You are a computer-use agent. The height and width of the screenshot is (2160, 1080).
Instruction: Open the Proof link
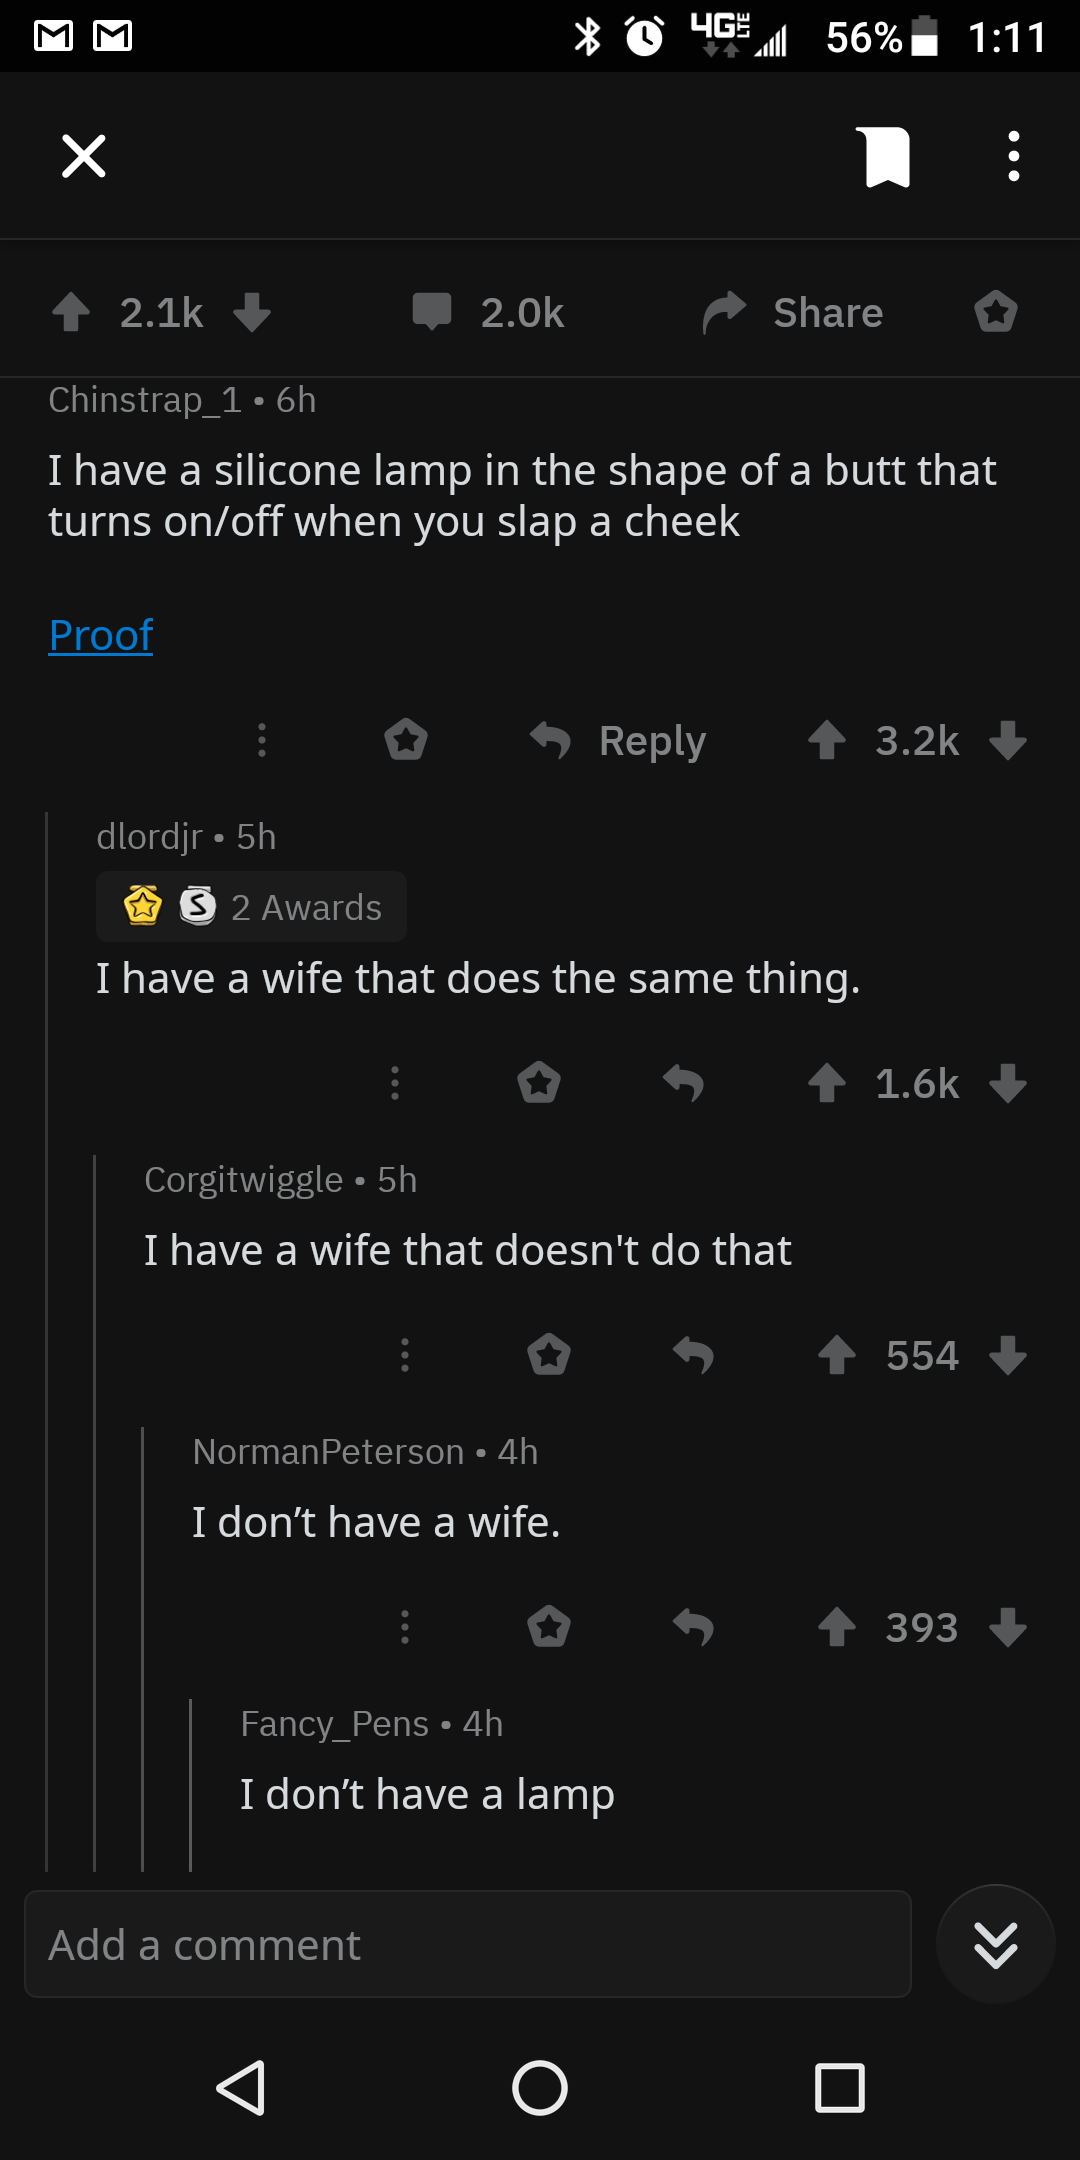pos(101,635)
